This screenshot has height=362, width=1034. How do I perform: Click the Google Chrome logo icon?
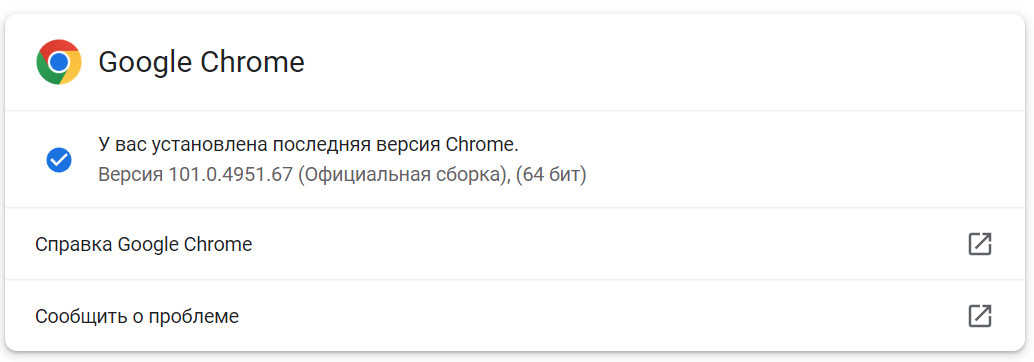(x=59, y=62)
